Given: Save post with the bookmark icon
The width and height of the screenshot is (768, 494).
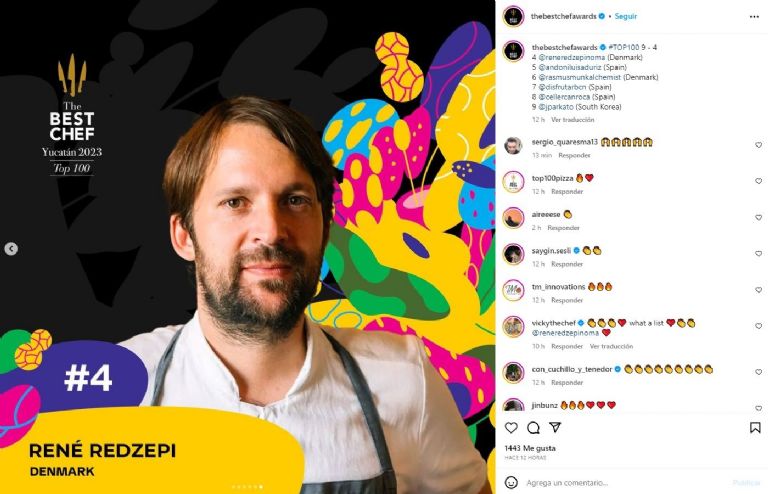Looking at the screenshot, I should 755,427.
